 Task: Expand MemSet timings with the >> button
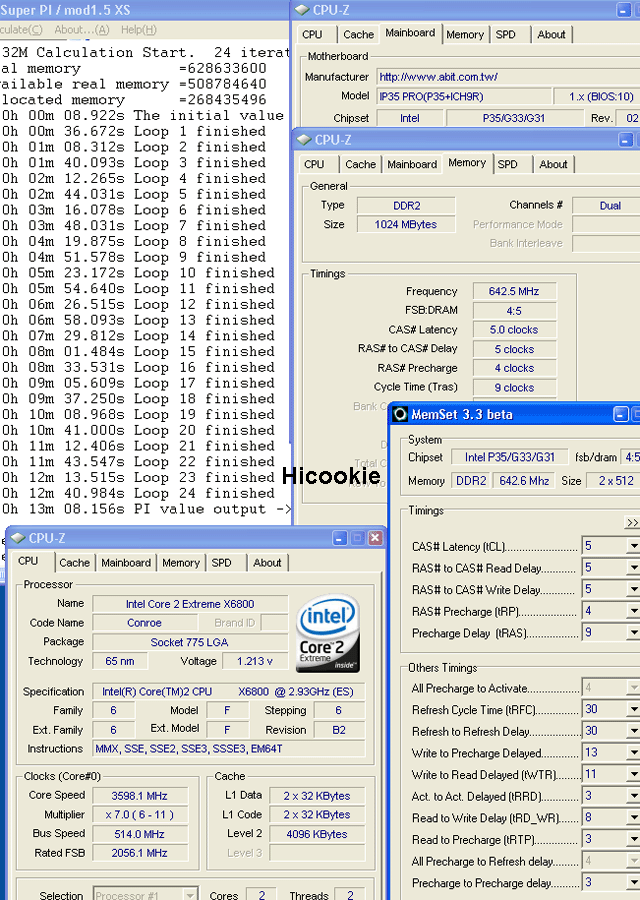(x=632, y=522)
